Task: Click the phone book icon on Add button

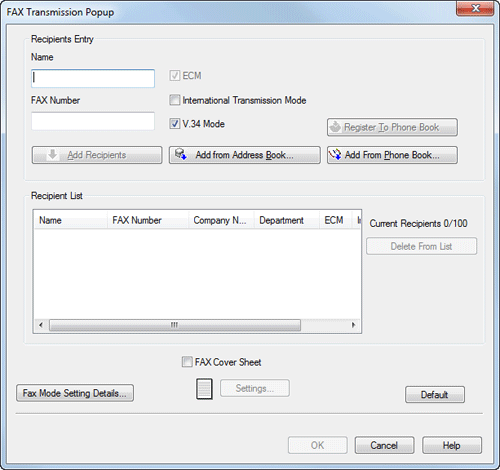Action: tap(335, 154)
